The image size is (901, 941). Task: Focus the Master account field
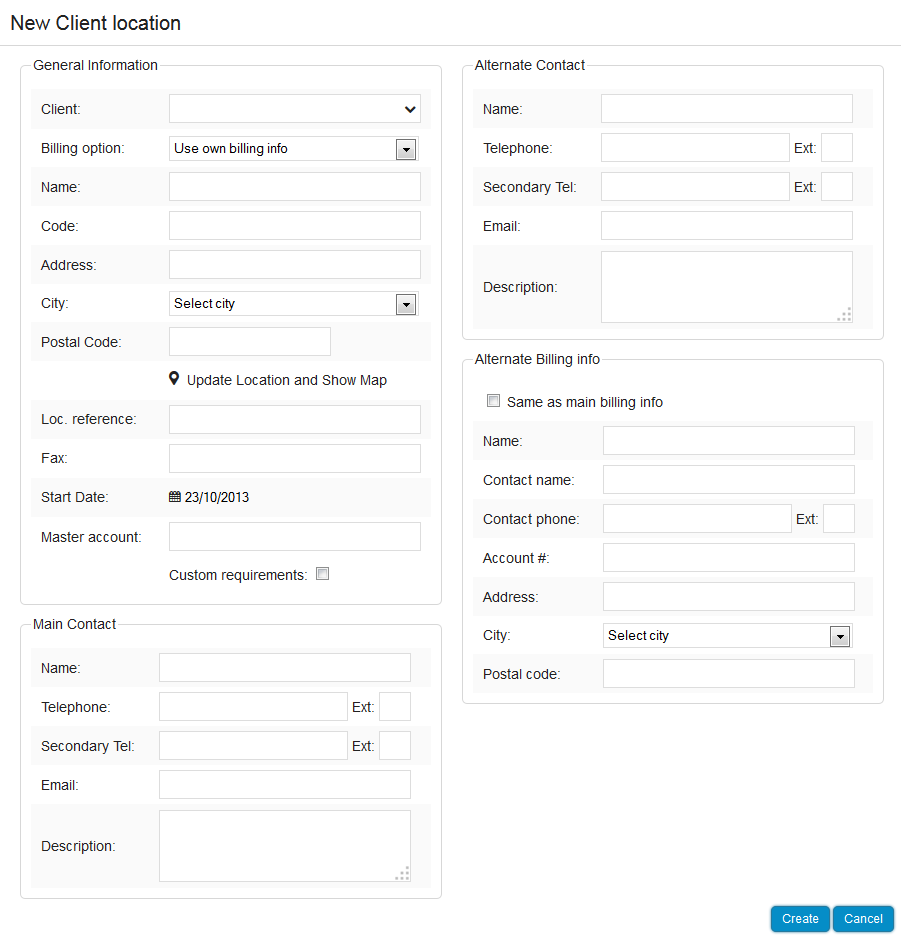pyautogui.click(x=295, y=537)
